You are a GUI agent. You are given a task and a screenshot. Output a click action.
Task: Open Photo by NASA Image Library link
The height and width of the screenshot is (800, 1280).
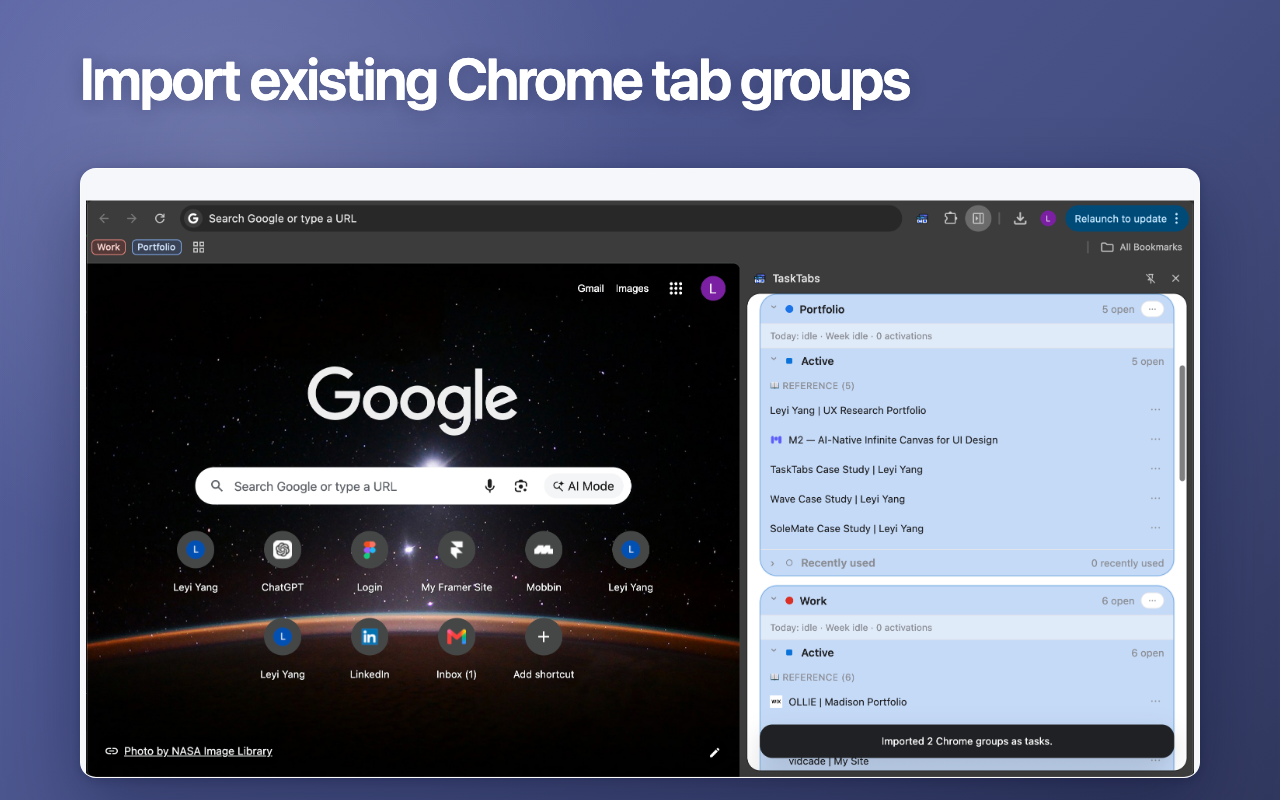[x=198, y=751]
